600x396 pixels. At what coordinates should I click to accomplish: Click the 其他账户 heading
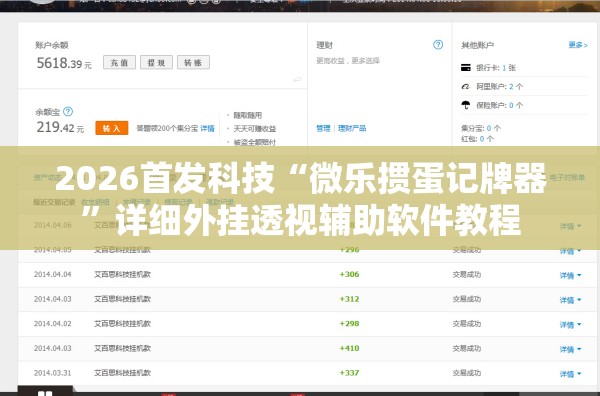click(x=477, y=45)
